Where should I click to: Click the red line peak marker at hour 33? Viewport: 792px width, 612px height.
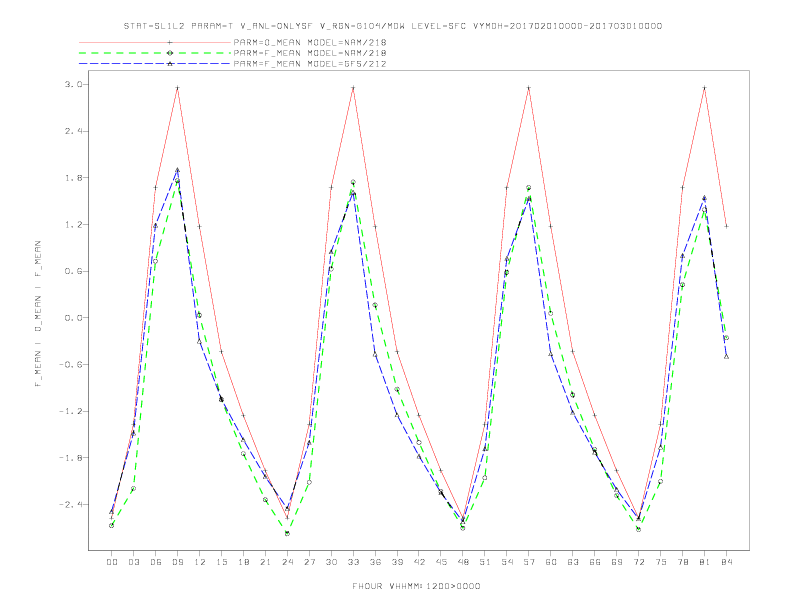click(353, 88)
